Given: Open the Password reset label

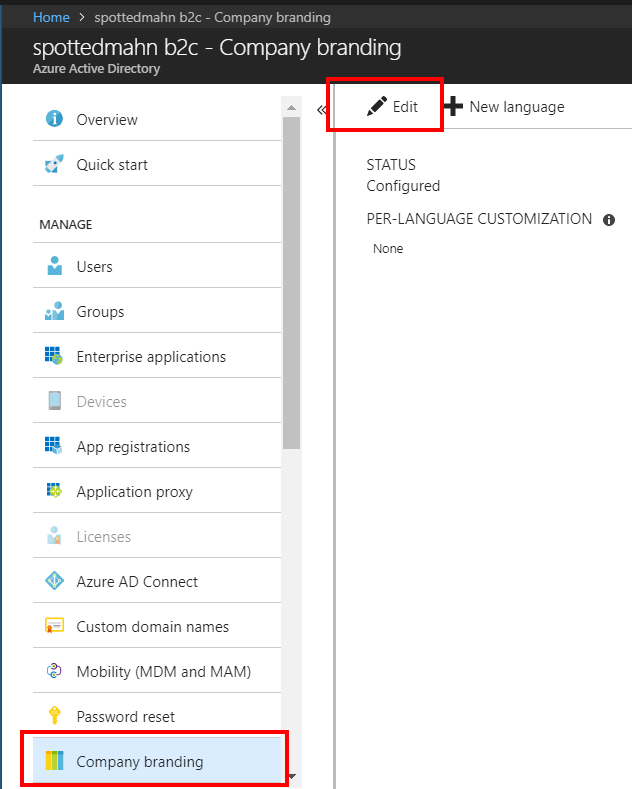Looking at the screenshot, I should pos(126,717).
